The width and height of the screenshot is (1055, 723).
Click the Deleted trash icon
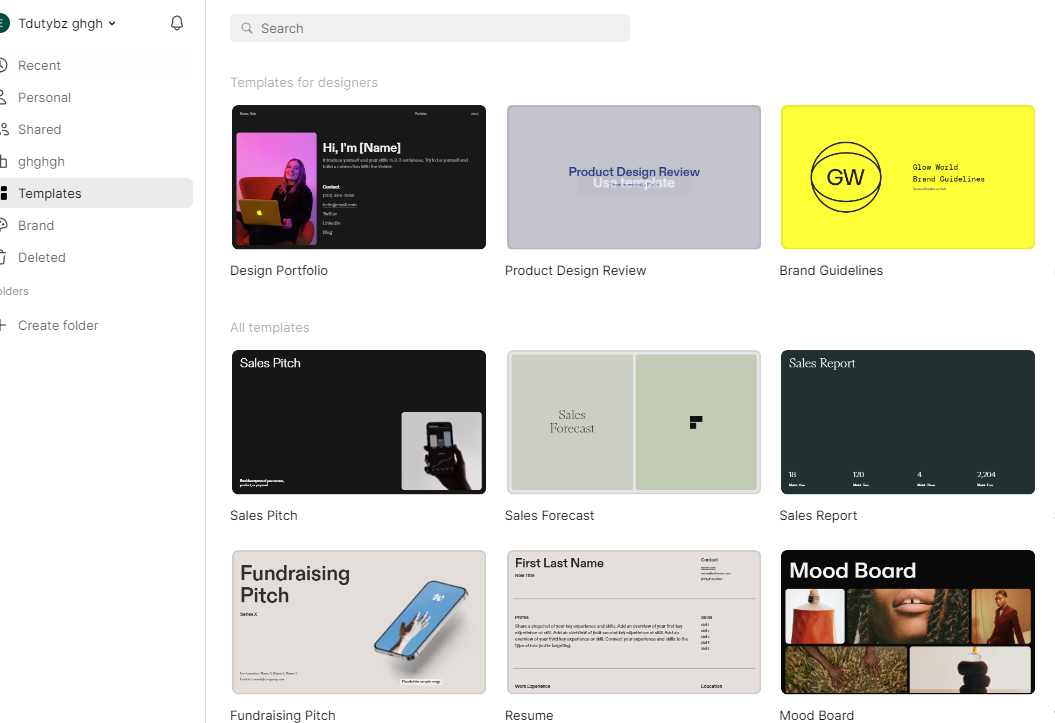[x=3, y=257]
